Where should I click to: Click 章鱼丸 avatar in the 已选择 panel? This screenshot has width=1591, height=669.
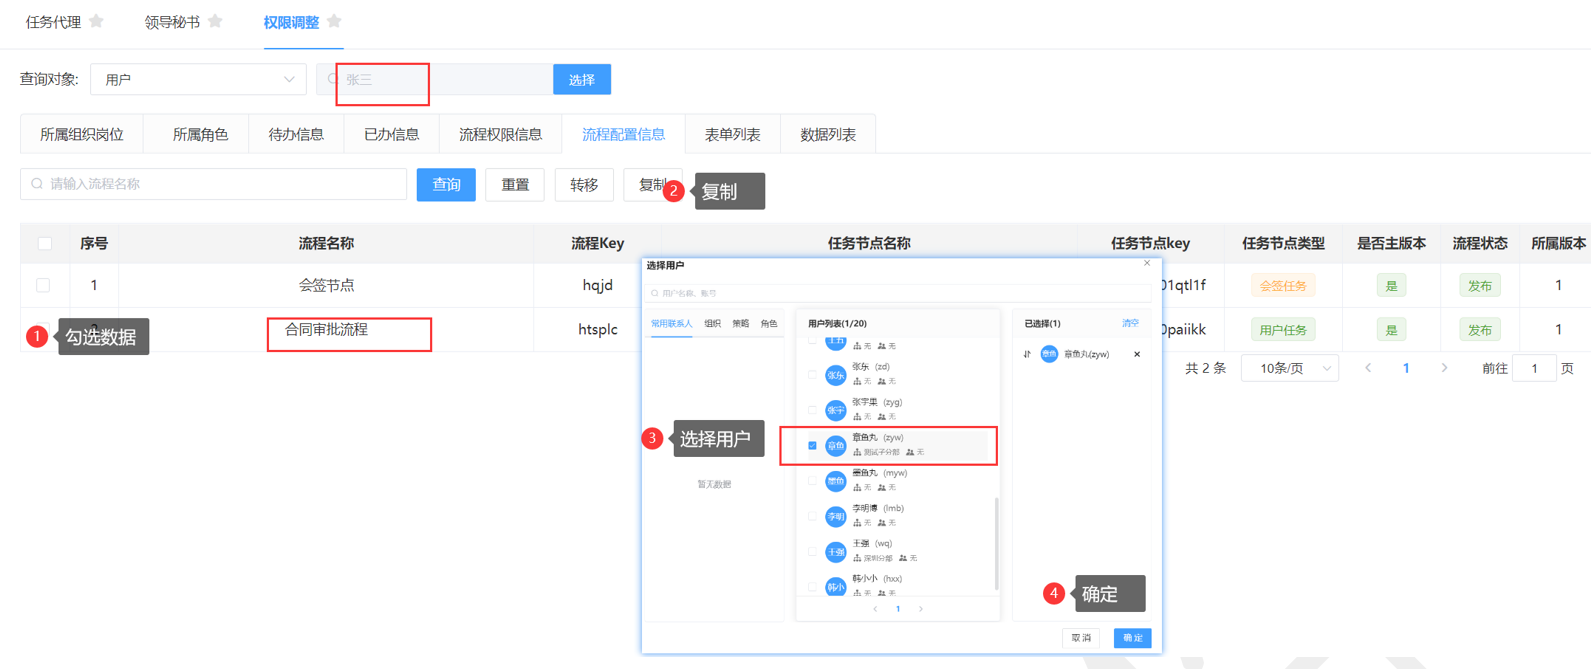(1049, 354)
